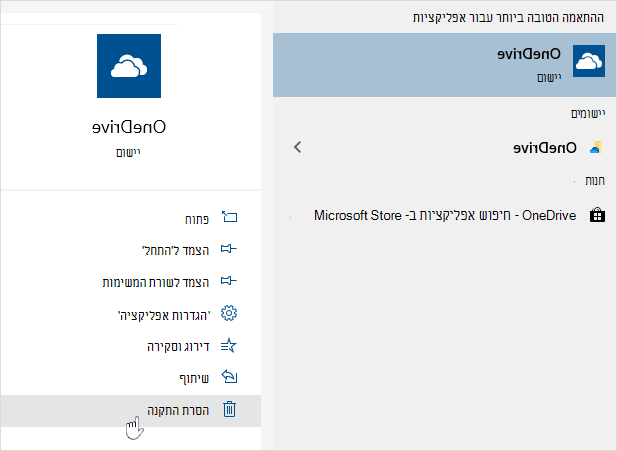
Task: Choose הסרת התקנה (Uninstall)
Action: [131, 411]
